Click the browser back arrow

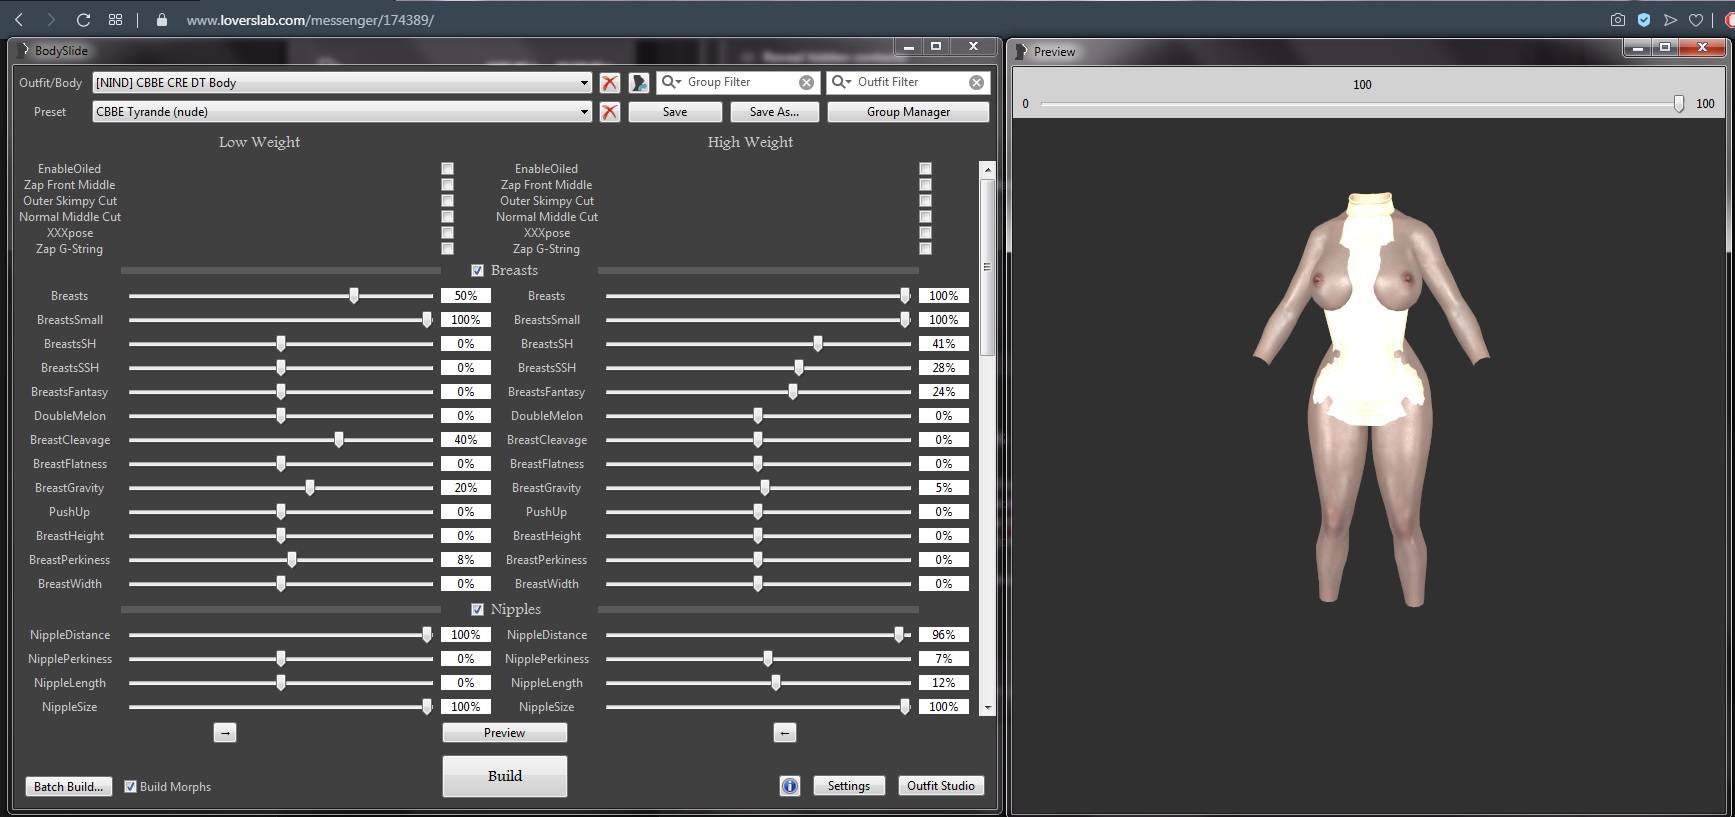point(19,20)
